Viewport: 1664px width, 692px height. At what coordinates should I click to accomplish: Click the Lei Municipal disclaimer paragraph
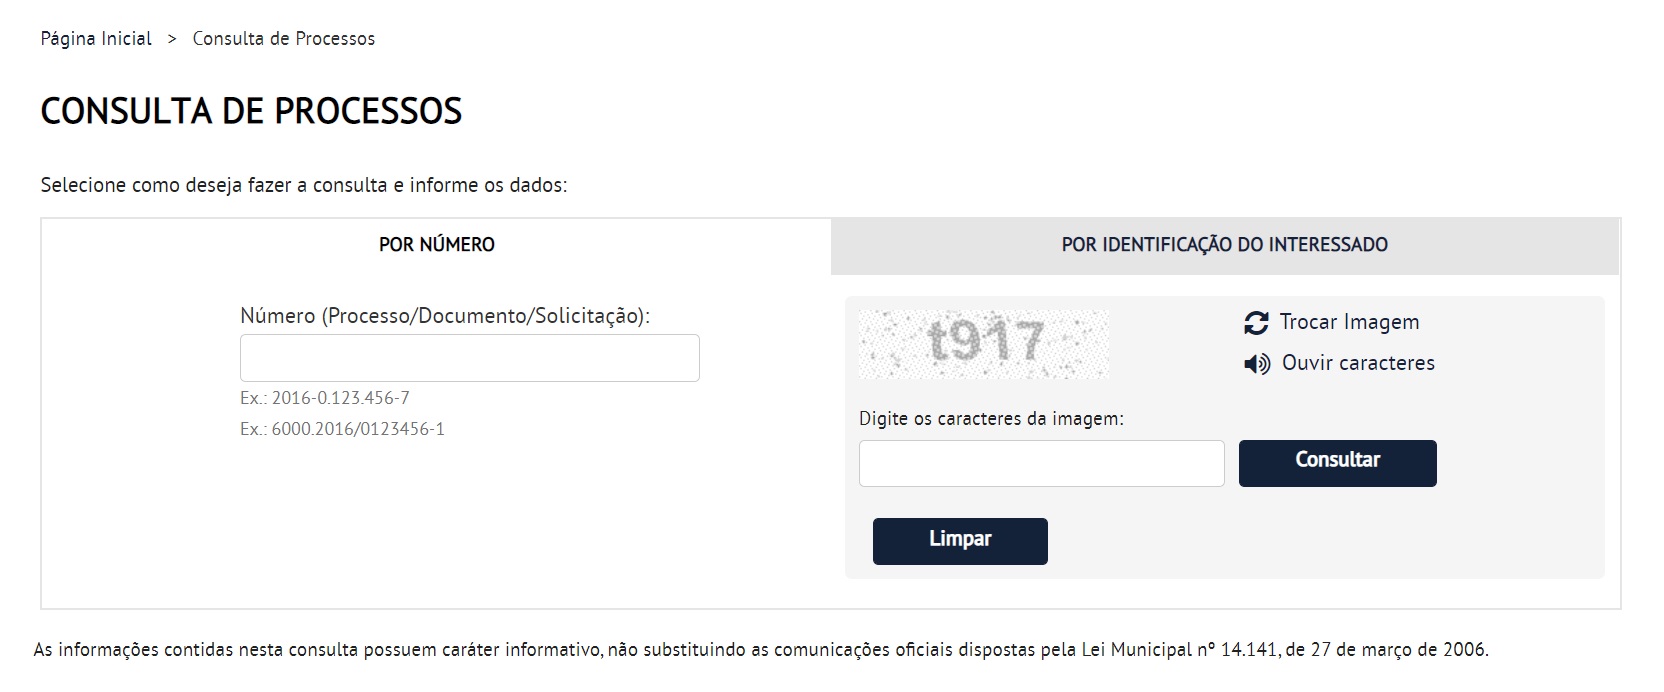click(760, 650)
